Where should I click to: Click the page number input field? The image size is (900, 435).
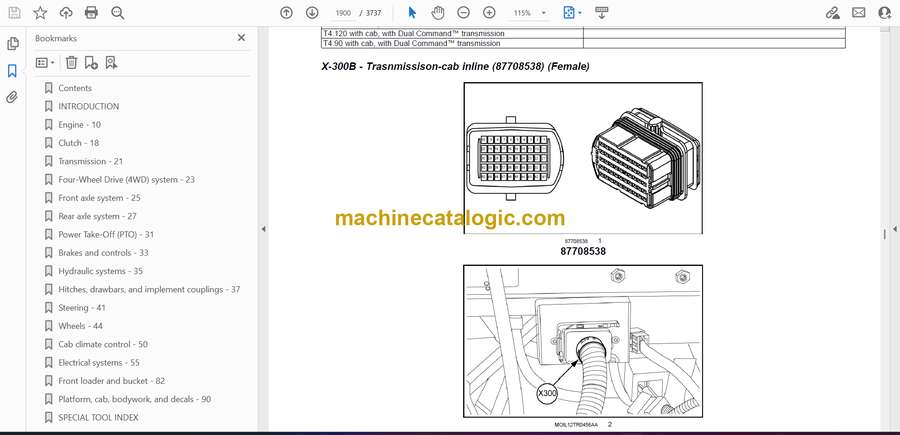tap(345, 13)
